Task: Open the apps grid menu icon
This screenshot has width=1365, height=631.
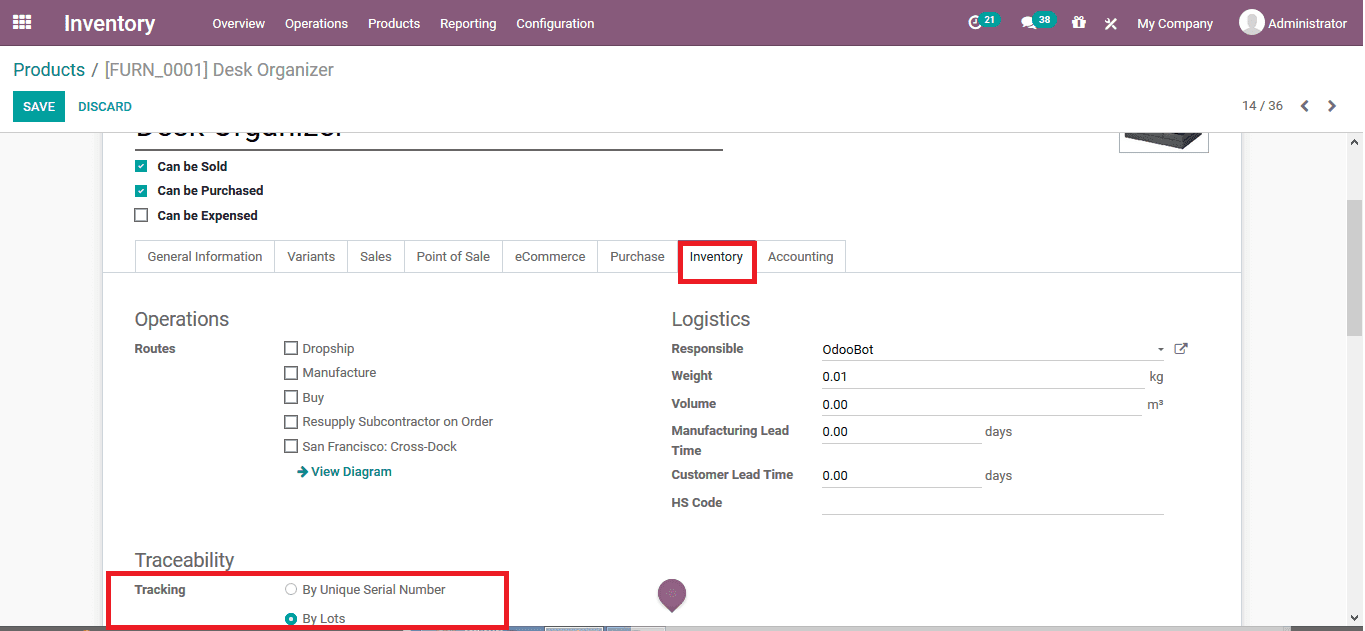Action: coord(22,22)
